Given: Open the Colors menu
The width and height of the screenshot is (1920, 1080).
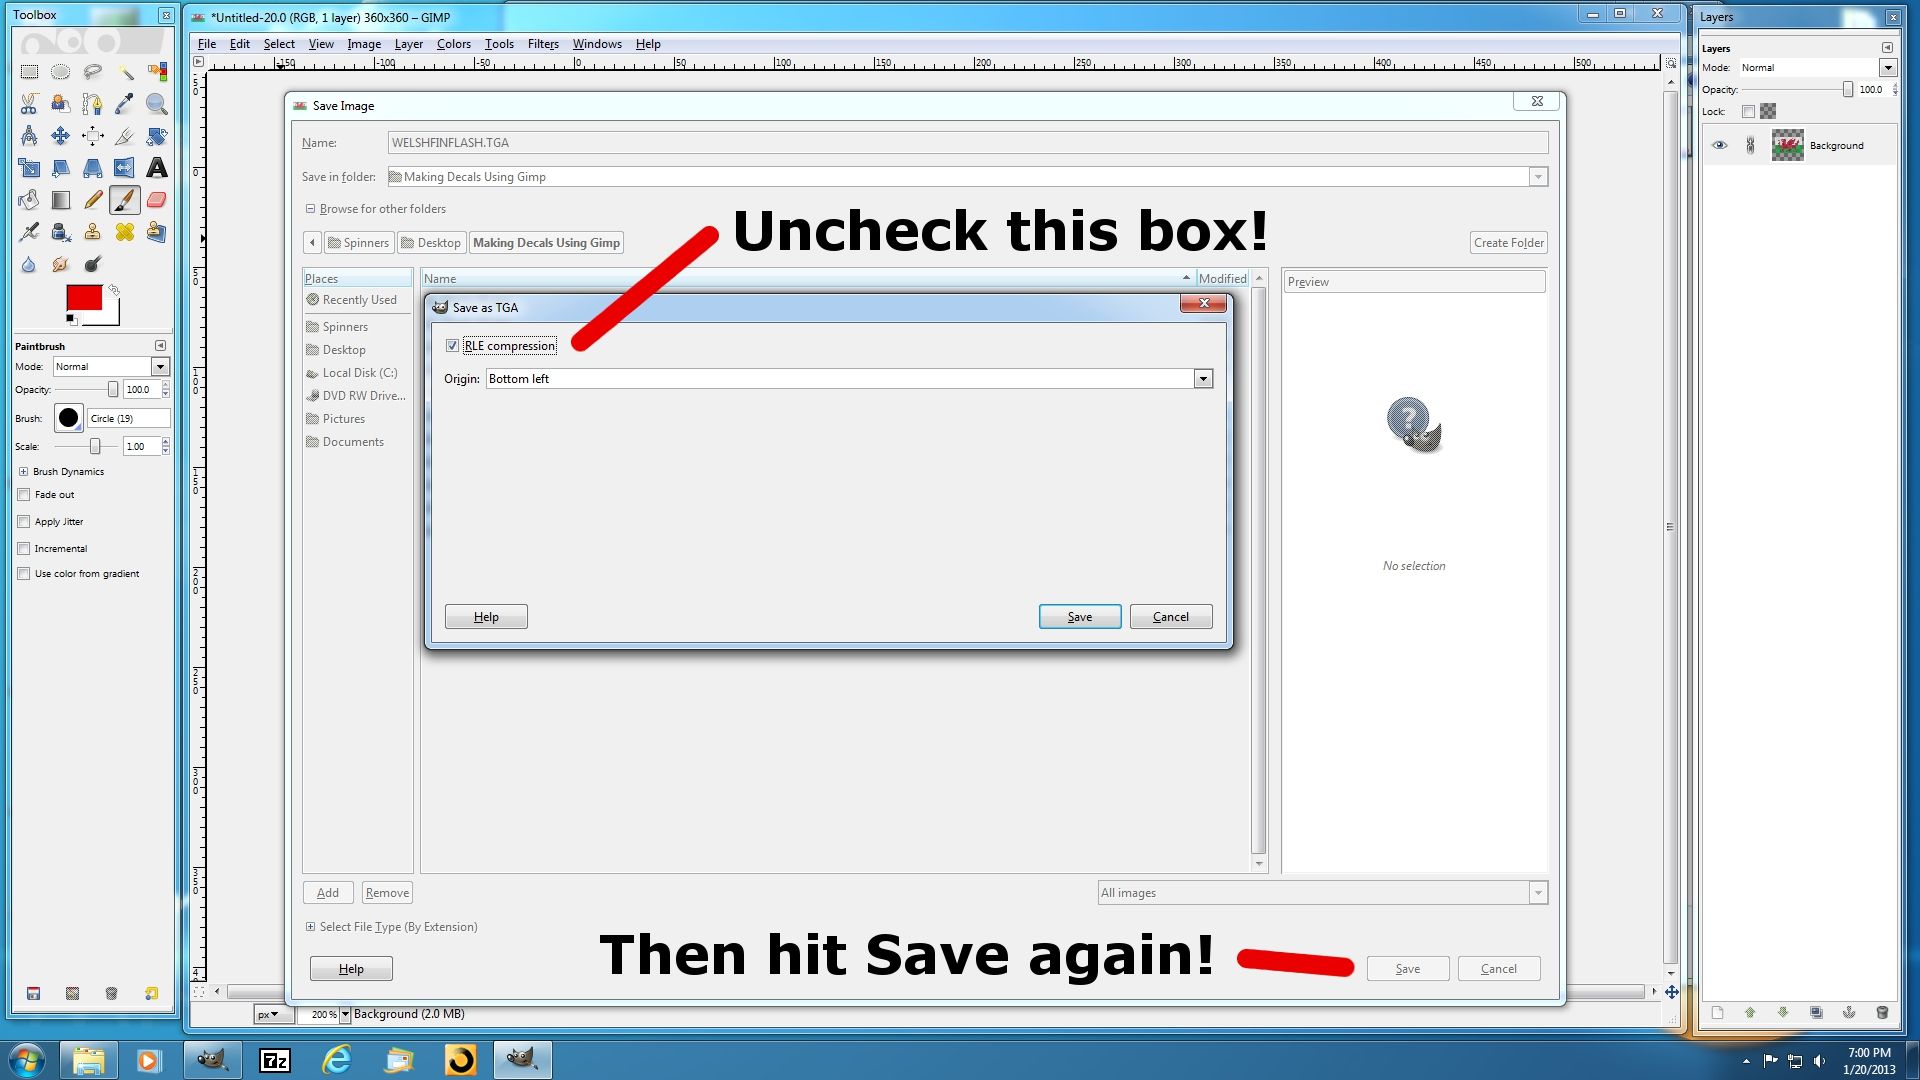Looking at the screenshot, I should (452, 44).
